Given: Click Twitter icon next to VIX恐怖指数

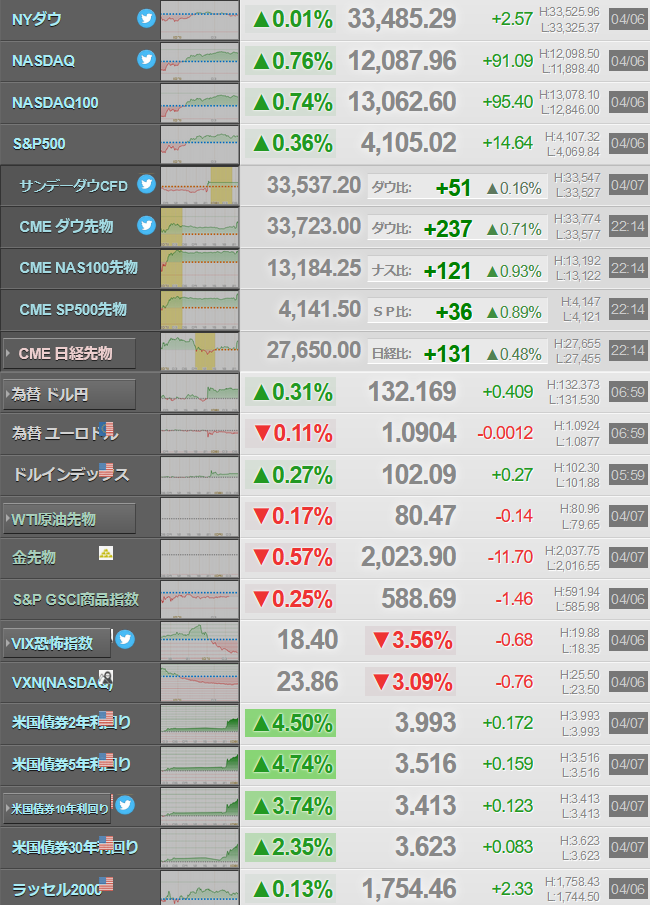Looking at the screenshot, I should 125,639.
